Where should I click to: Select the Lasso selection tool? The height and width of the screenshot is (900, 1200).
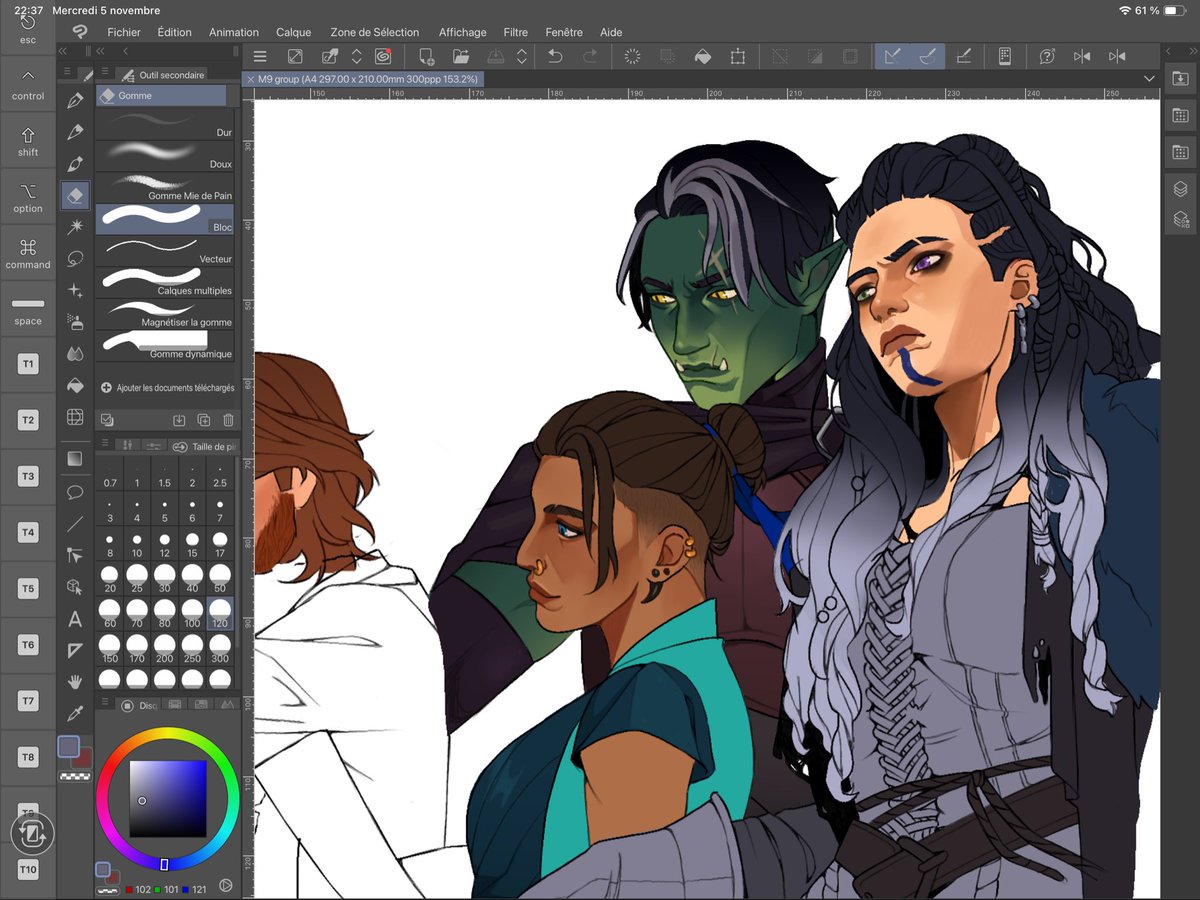click(75, 258)
